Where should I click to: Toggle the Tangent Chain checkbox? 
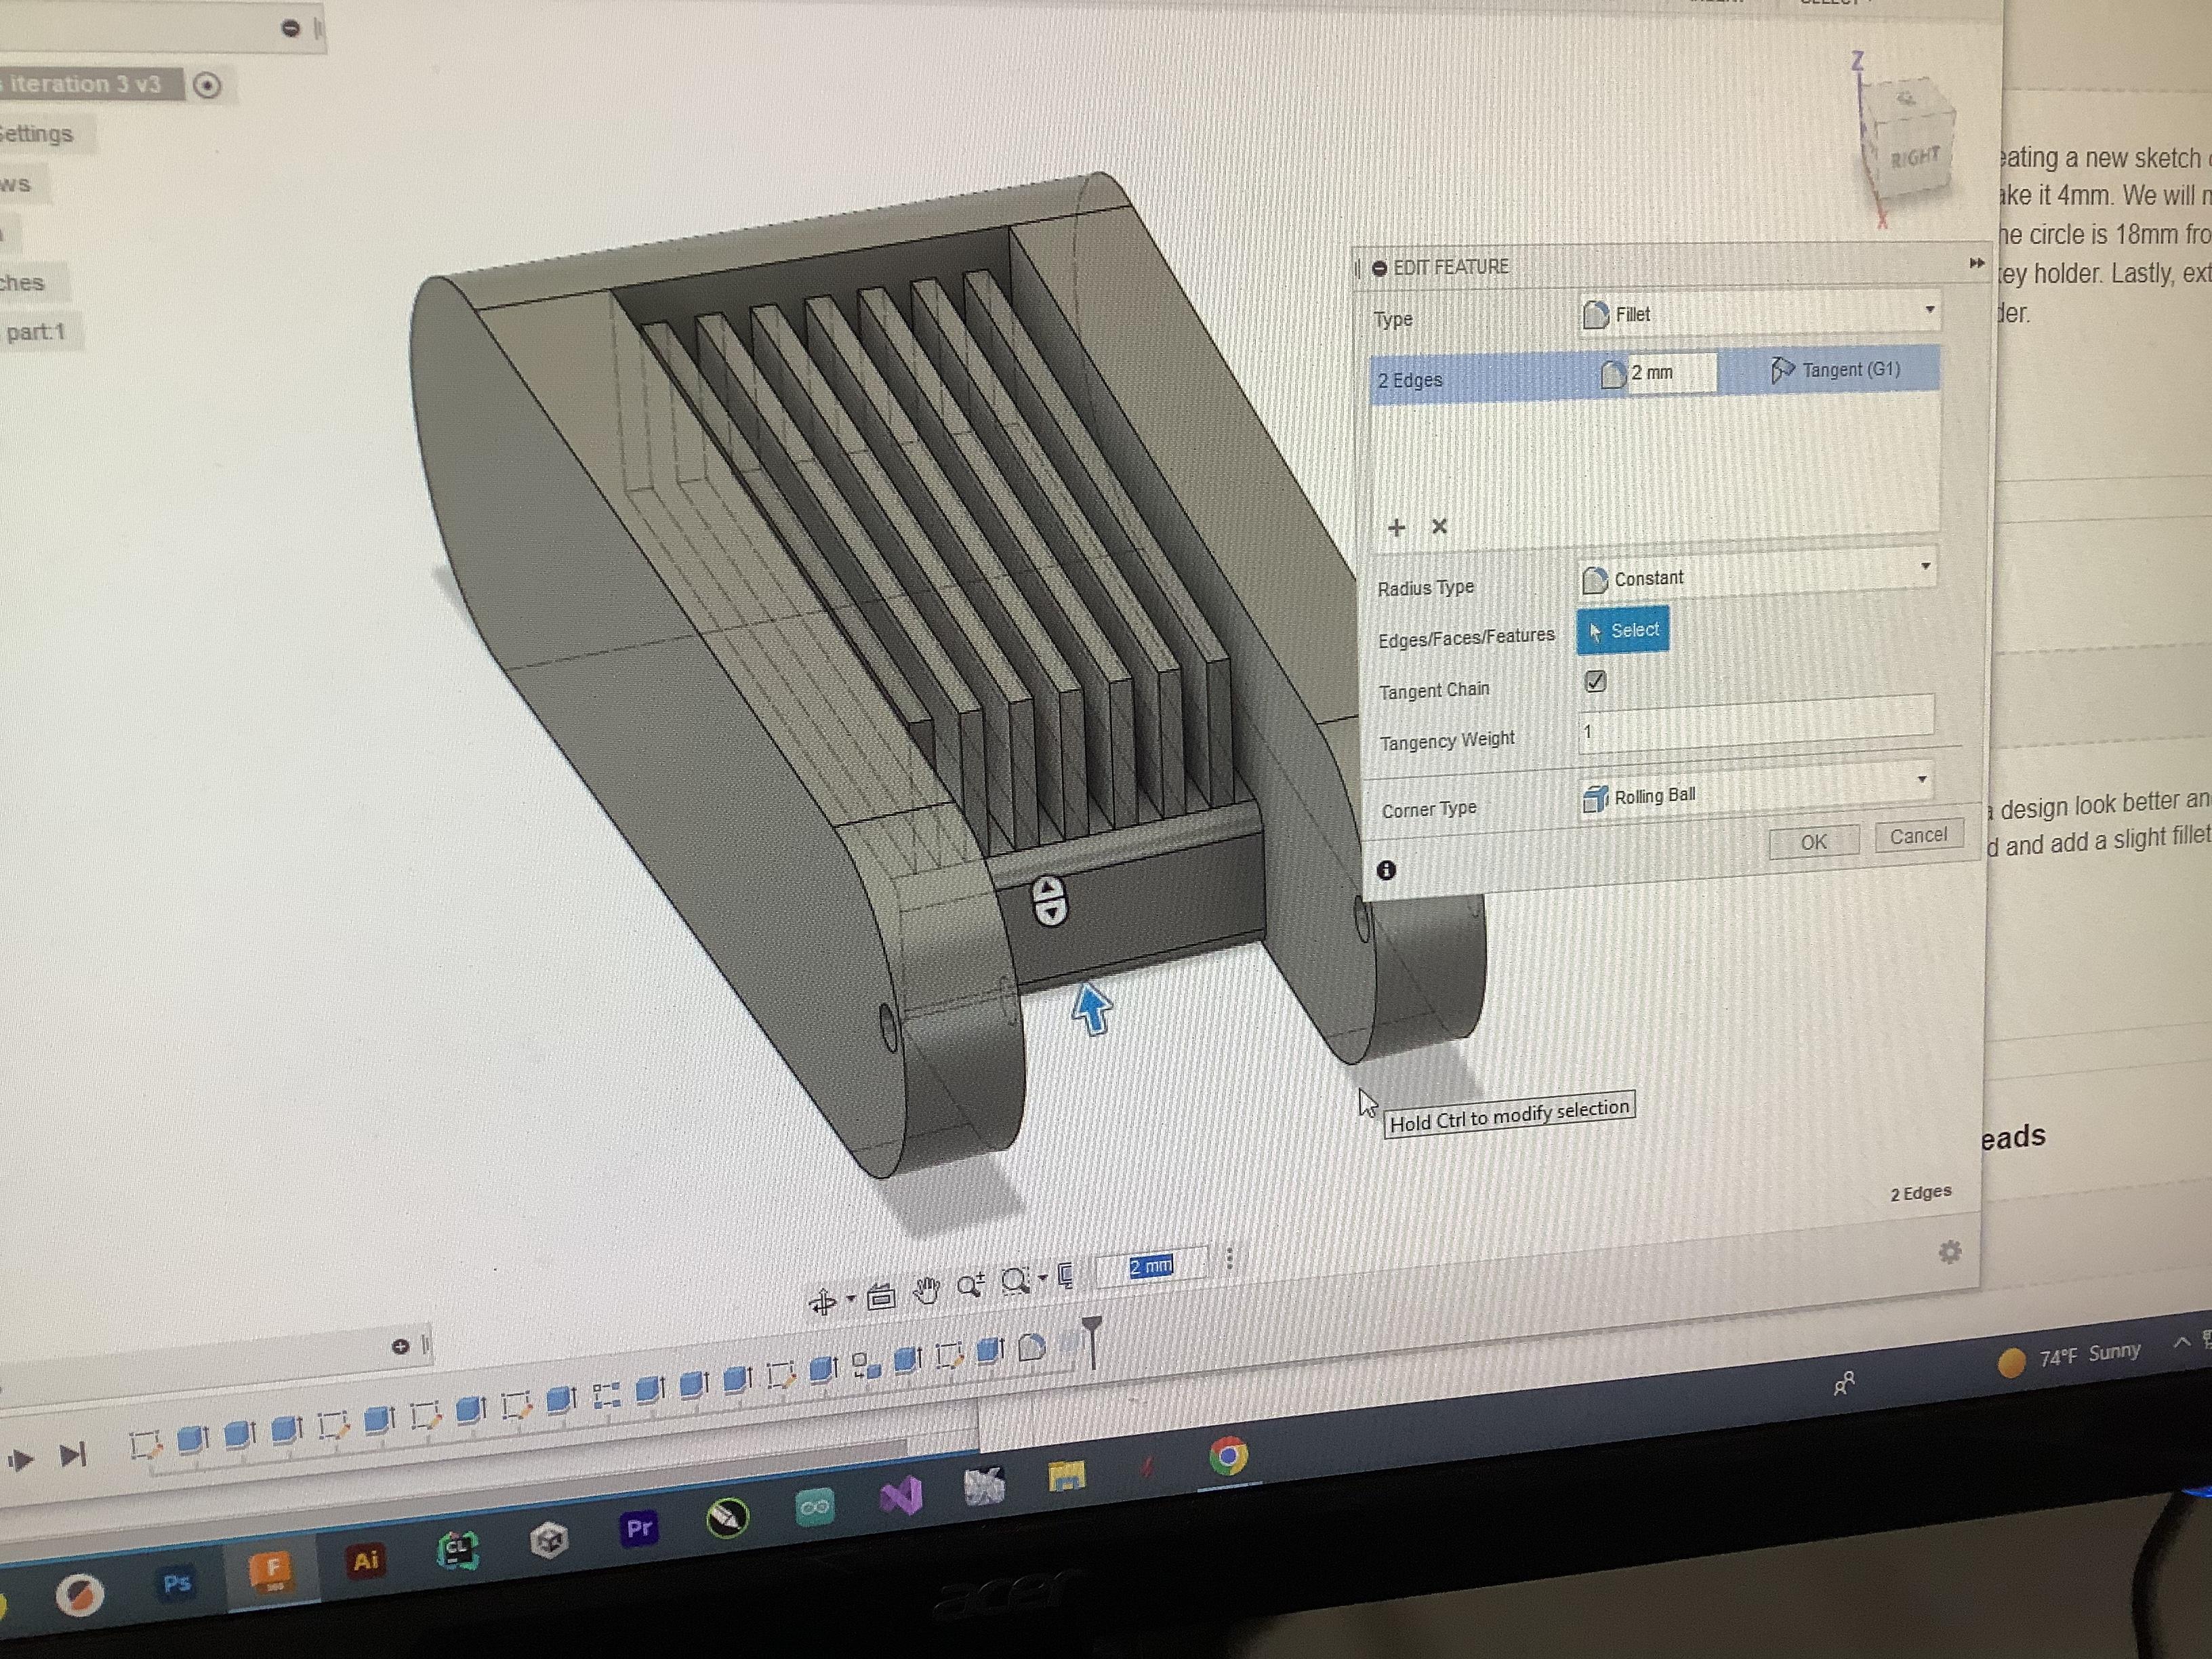pos(1595,681)
